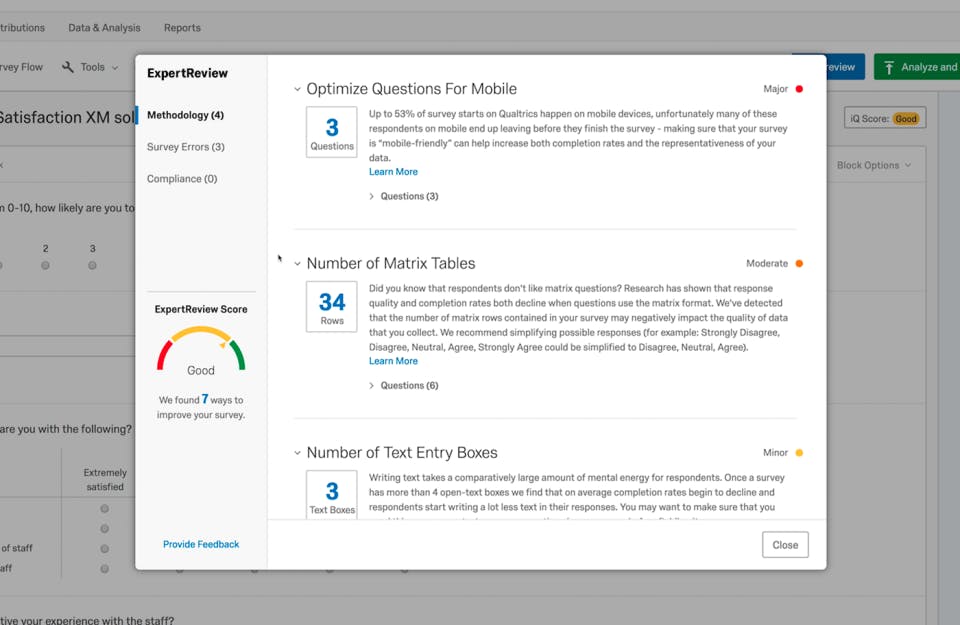Screen dimensions: 960x625
Task: Click the orange Moderate severity dot
Action: tap(799, 264)
